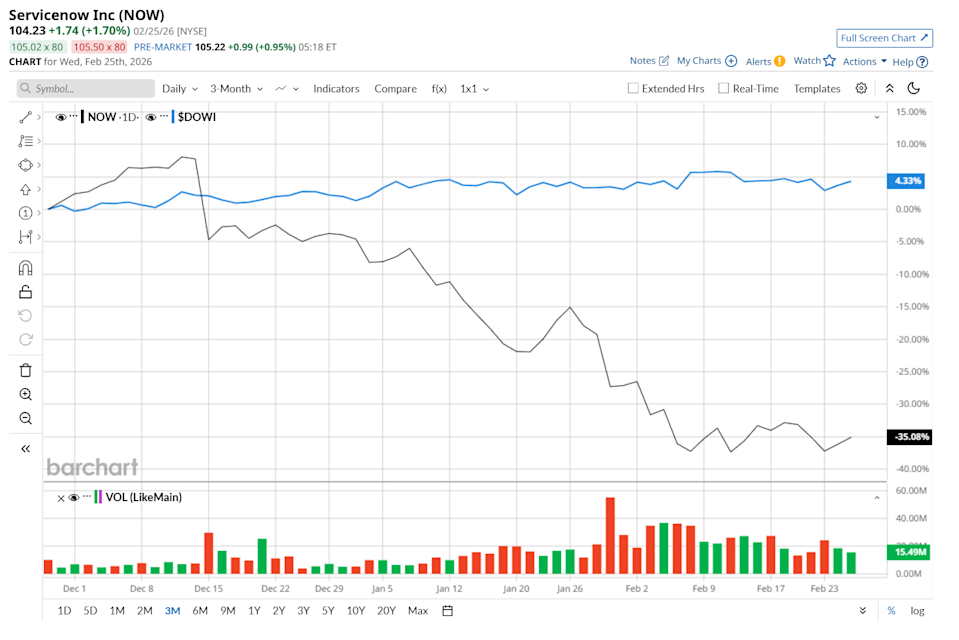Image resolution: width=959 pixels, height=640 pixels.
Task: Click the 4.33% blue price label
Action: tap(906, 180)
